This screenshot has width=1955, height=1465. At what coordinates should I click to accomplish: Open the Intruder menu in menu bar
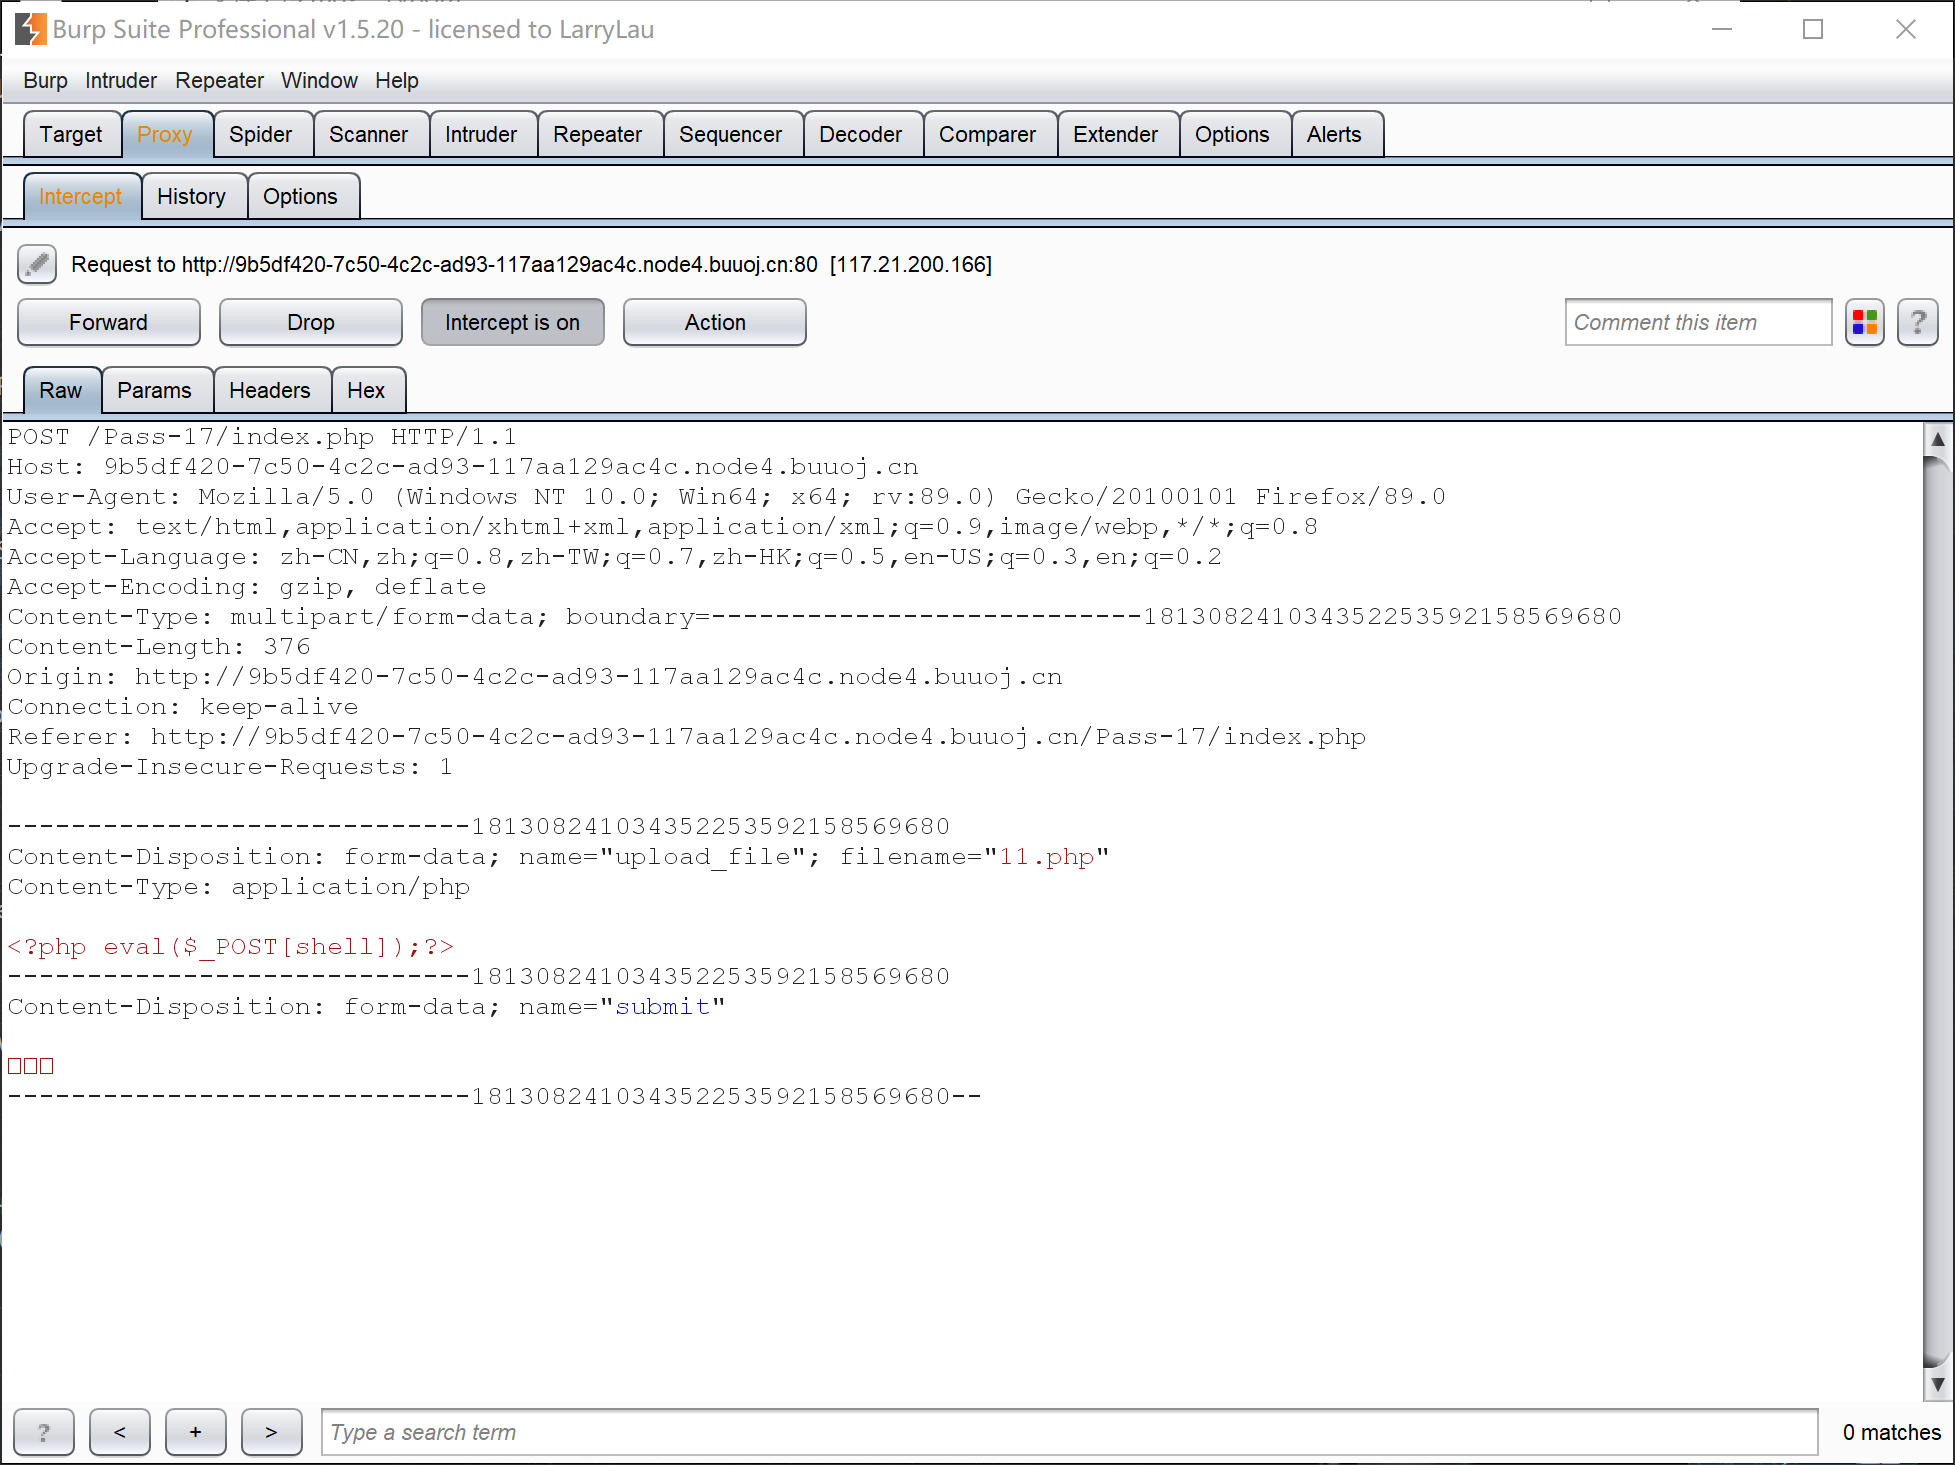coord(121,80)
